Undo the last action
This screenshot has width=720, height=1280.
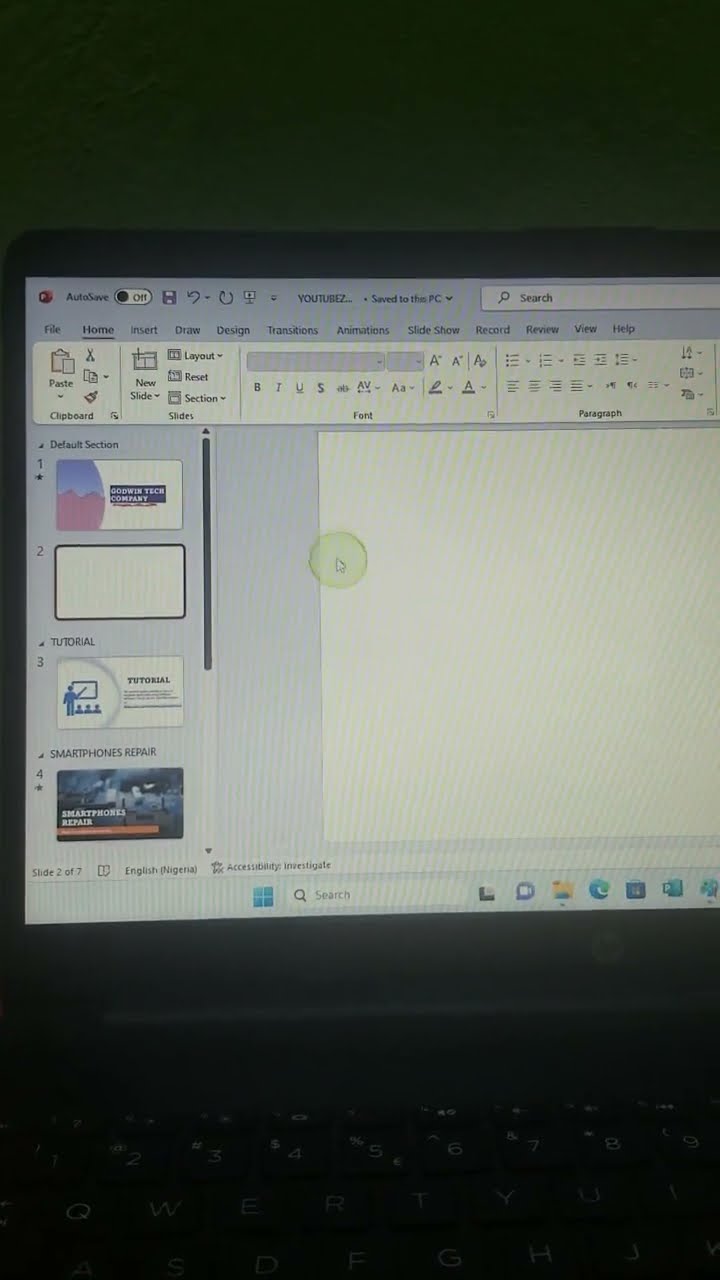[193, 297]
